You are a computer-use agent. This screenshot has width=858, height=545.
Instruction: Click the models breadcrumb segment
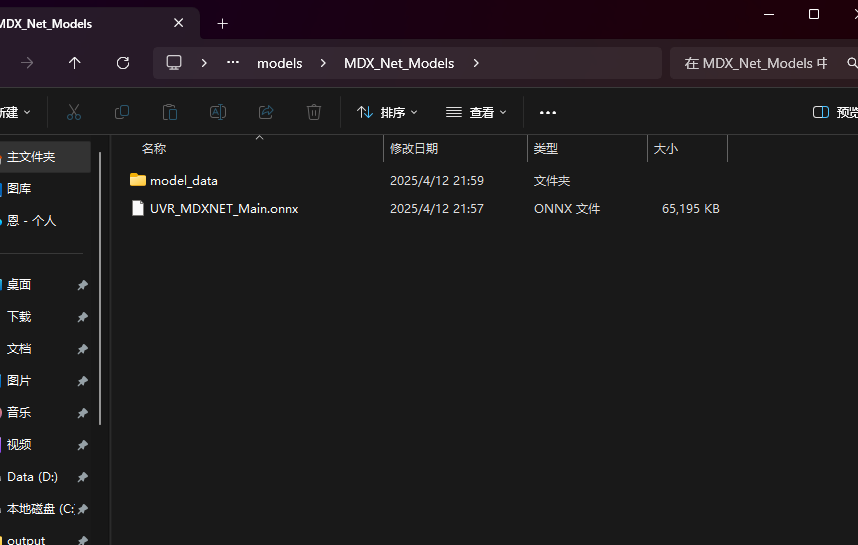pyautogui.click(x=280, y=63)
